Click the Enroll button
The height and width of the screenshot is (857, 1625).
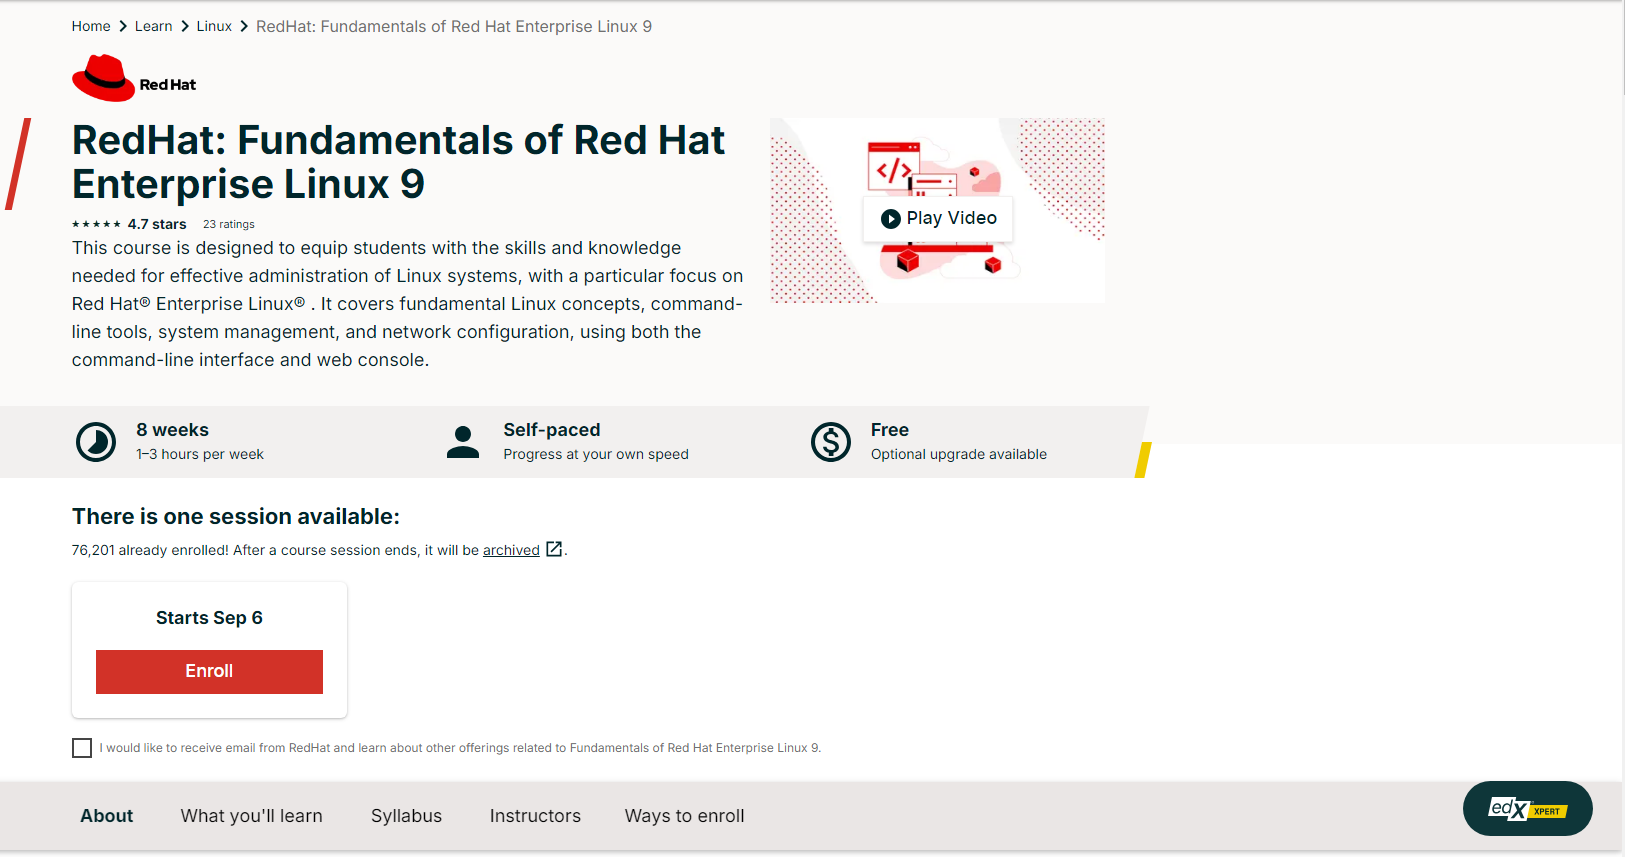coord(209,672)
